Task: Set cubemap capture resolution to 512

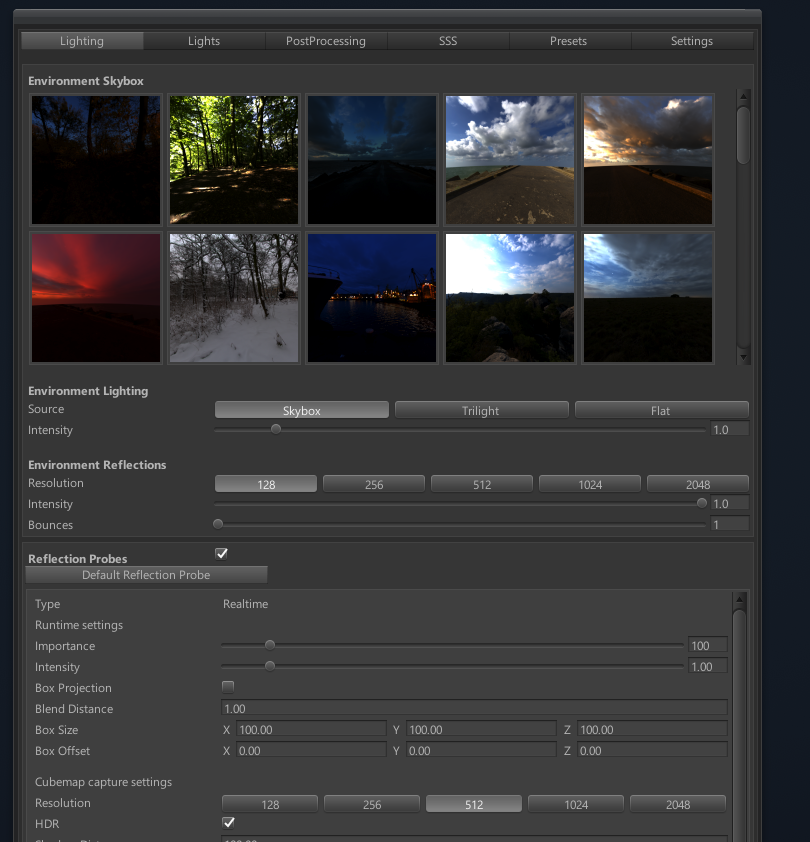Action: 474,804
